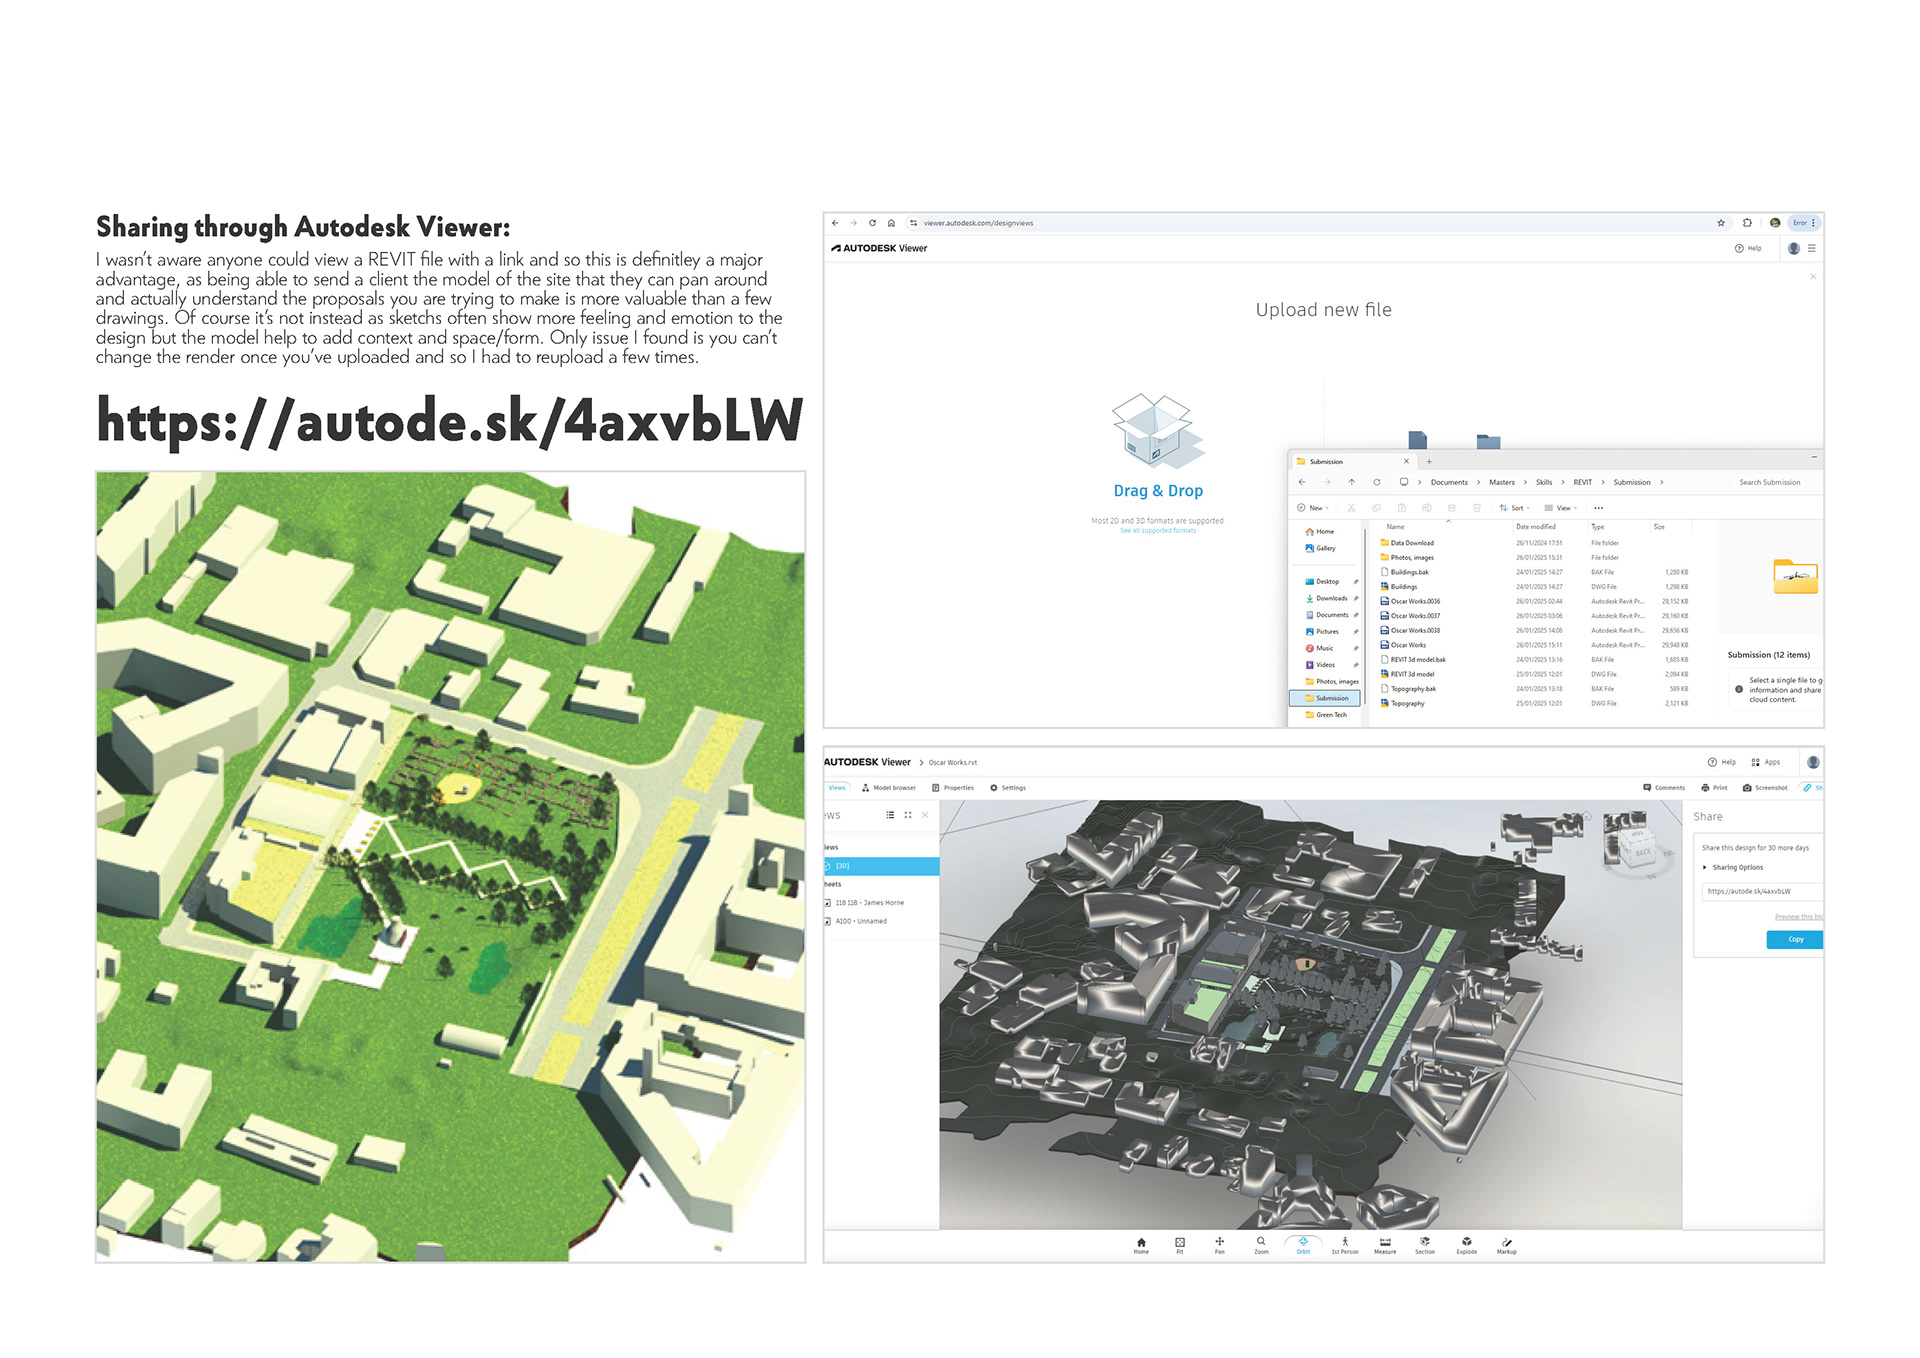This screenshot has height=1358, width=1920.
Task: Open the Model browser panel
Action: 888,788
